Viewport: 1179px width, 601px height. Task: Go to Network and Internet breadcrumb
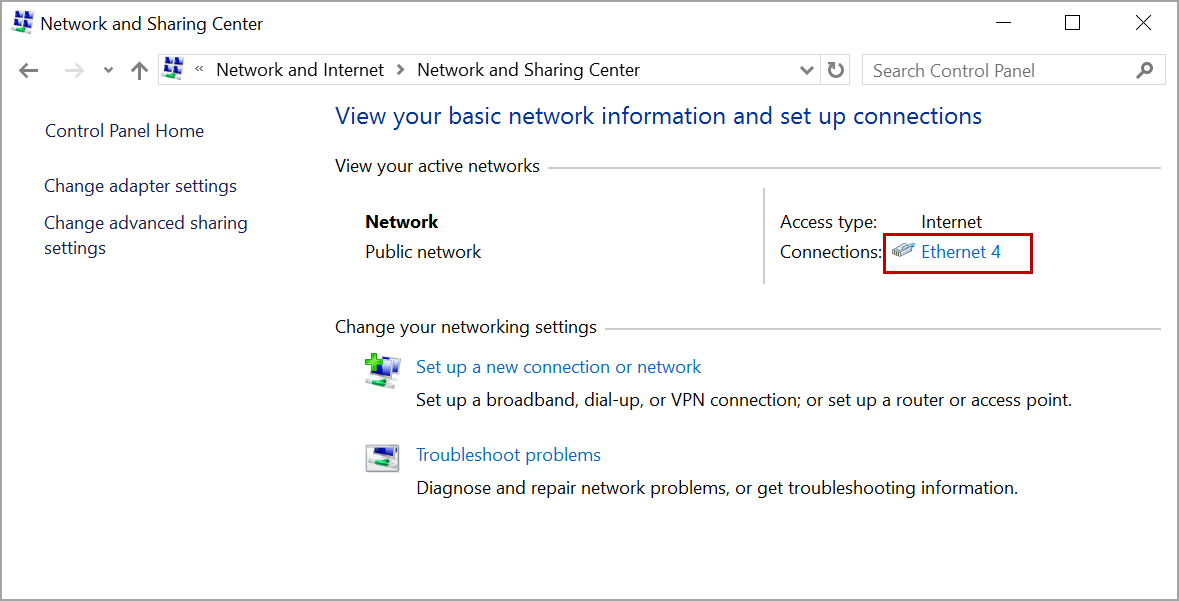coord(300,70)
